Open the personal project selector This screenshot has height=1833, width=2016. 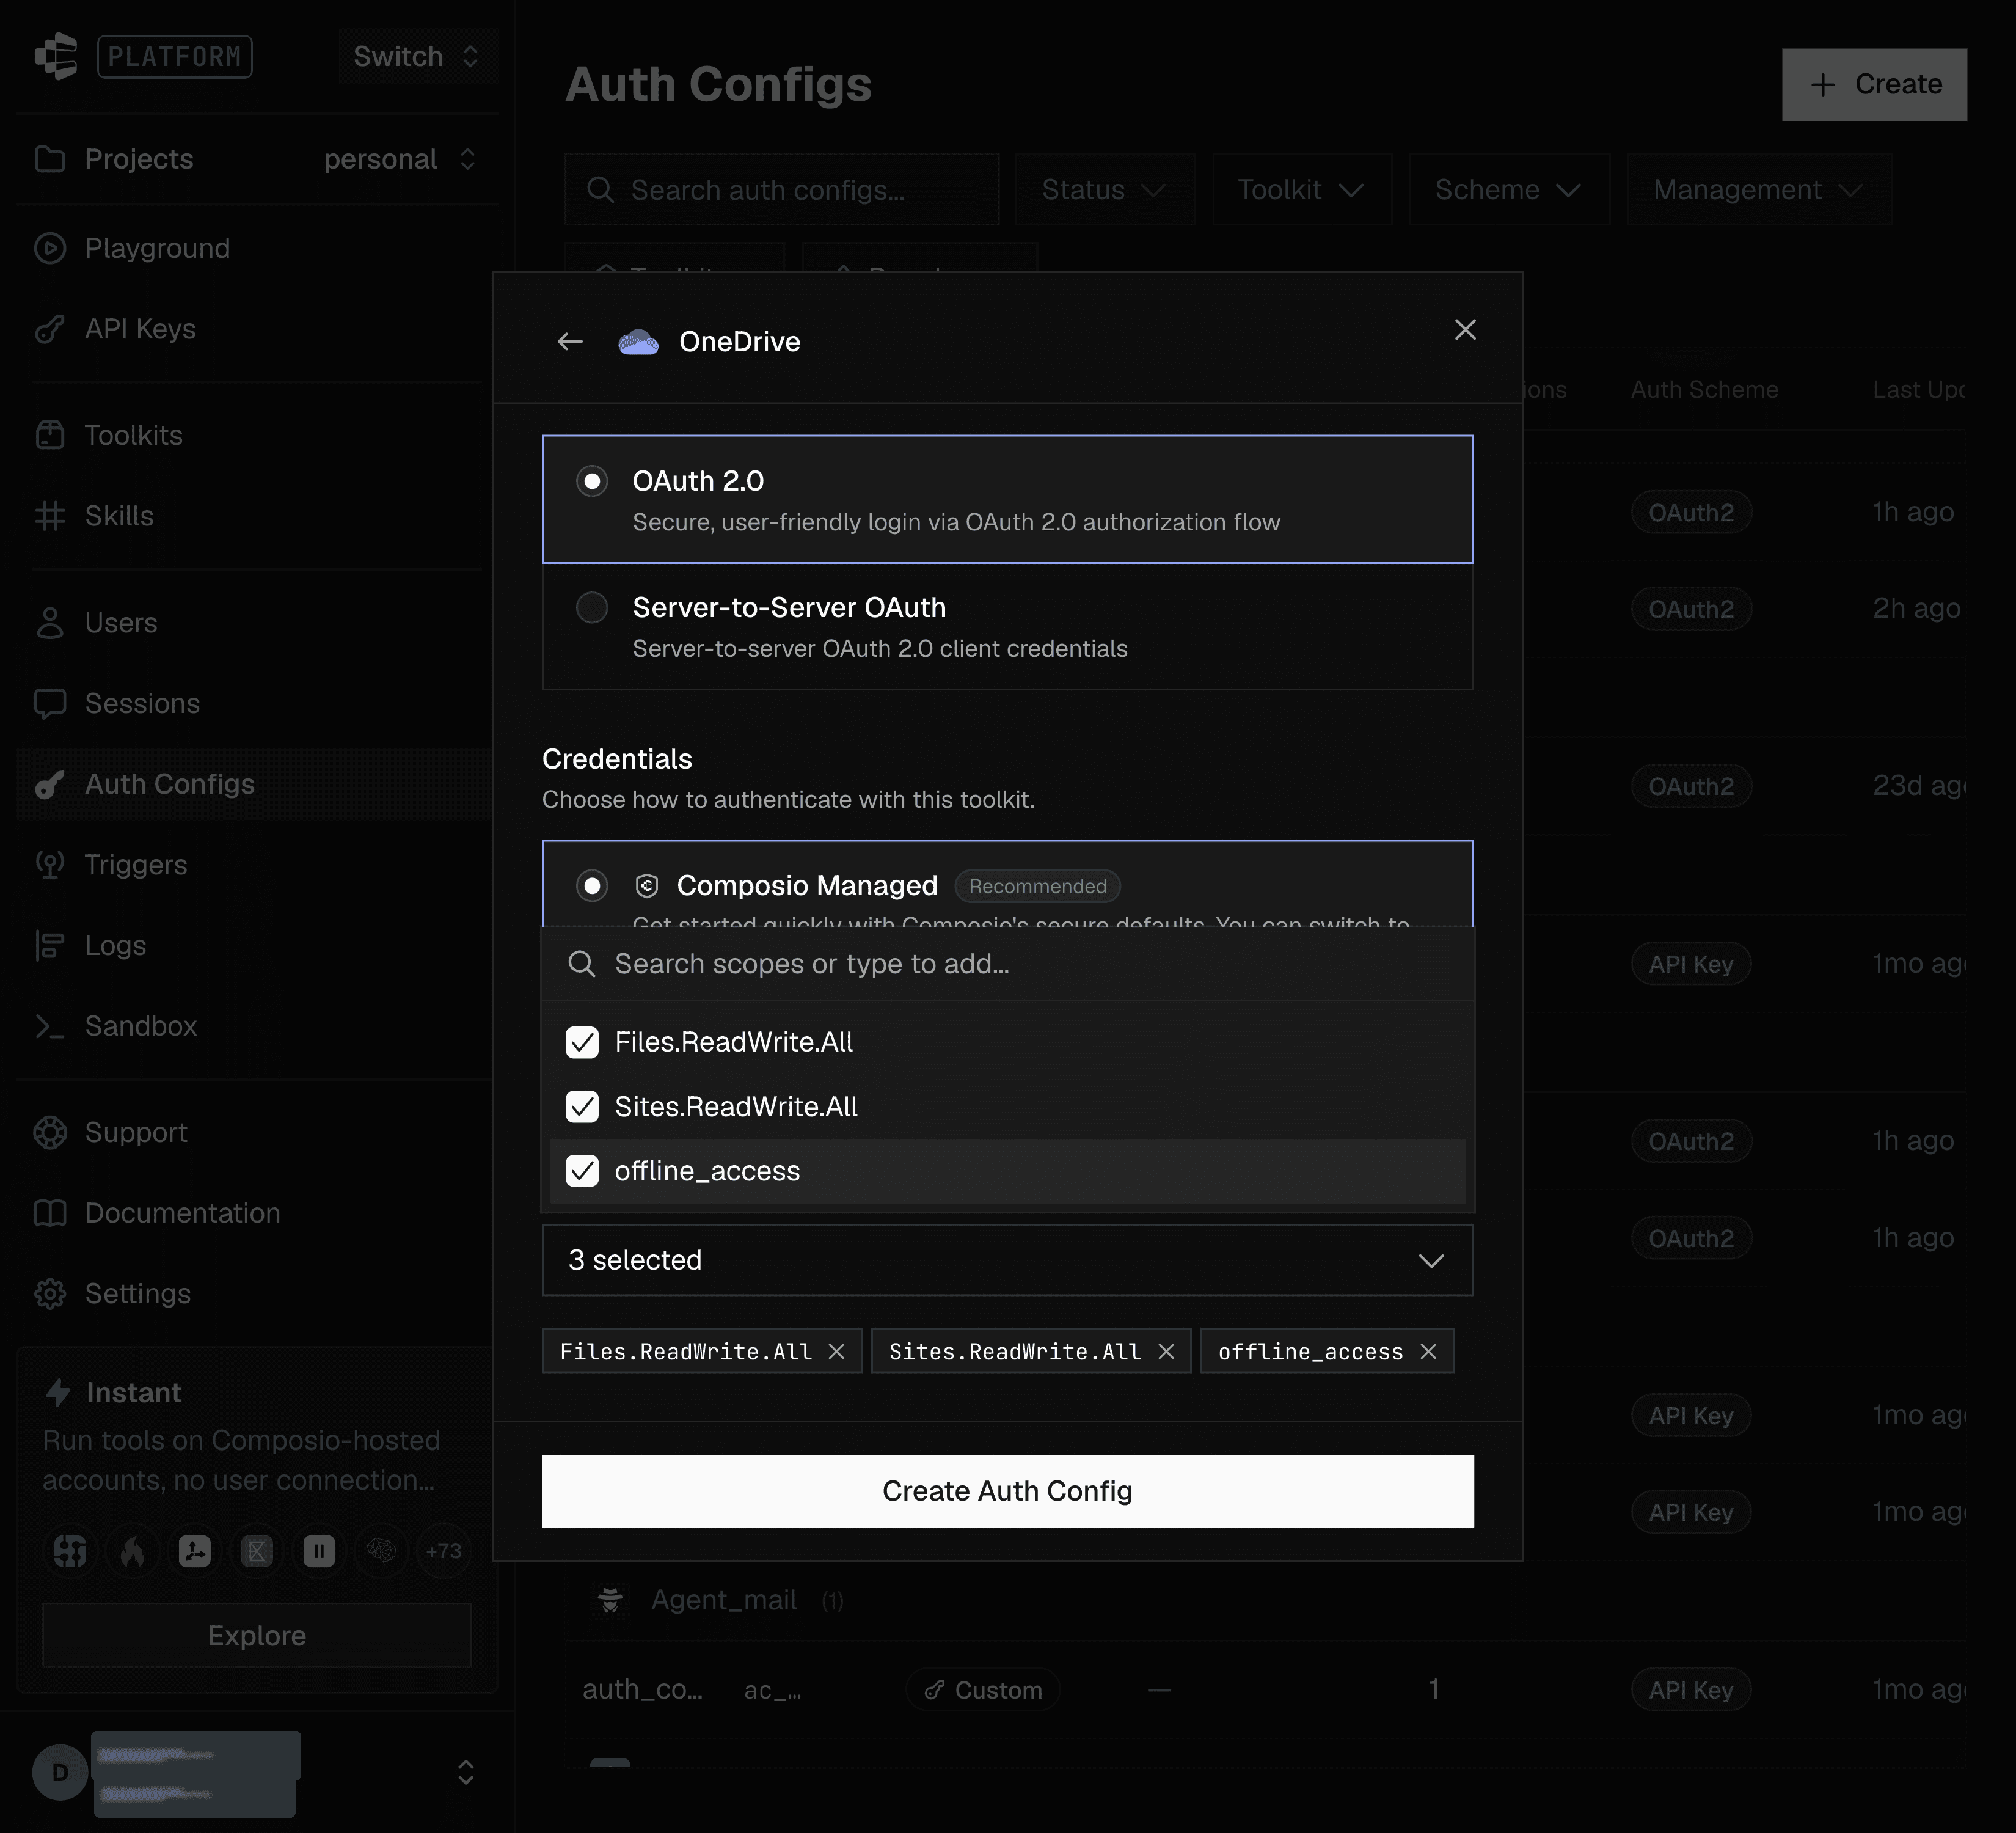[400, 159]
